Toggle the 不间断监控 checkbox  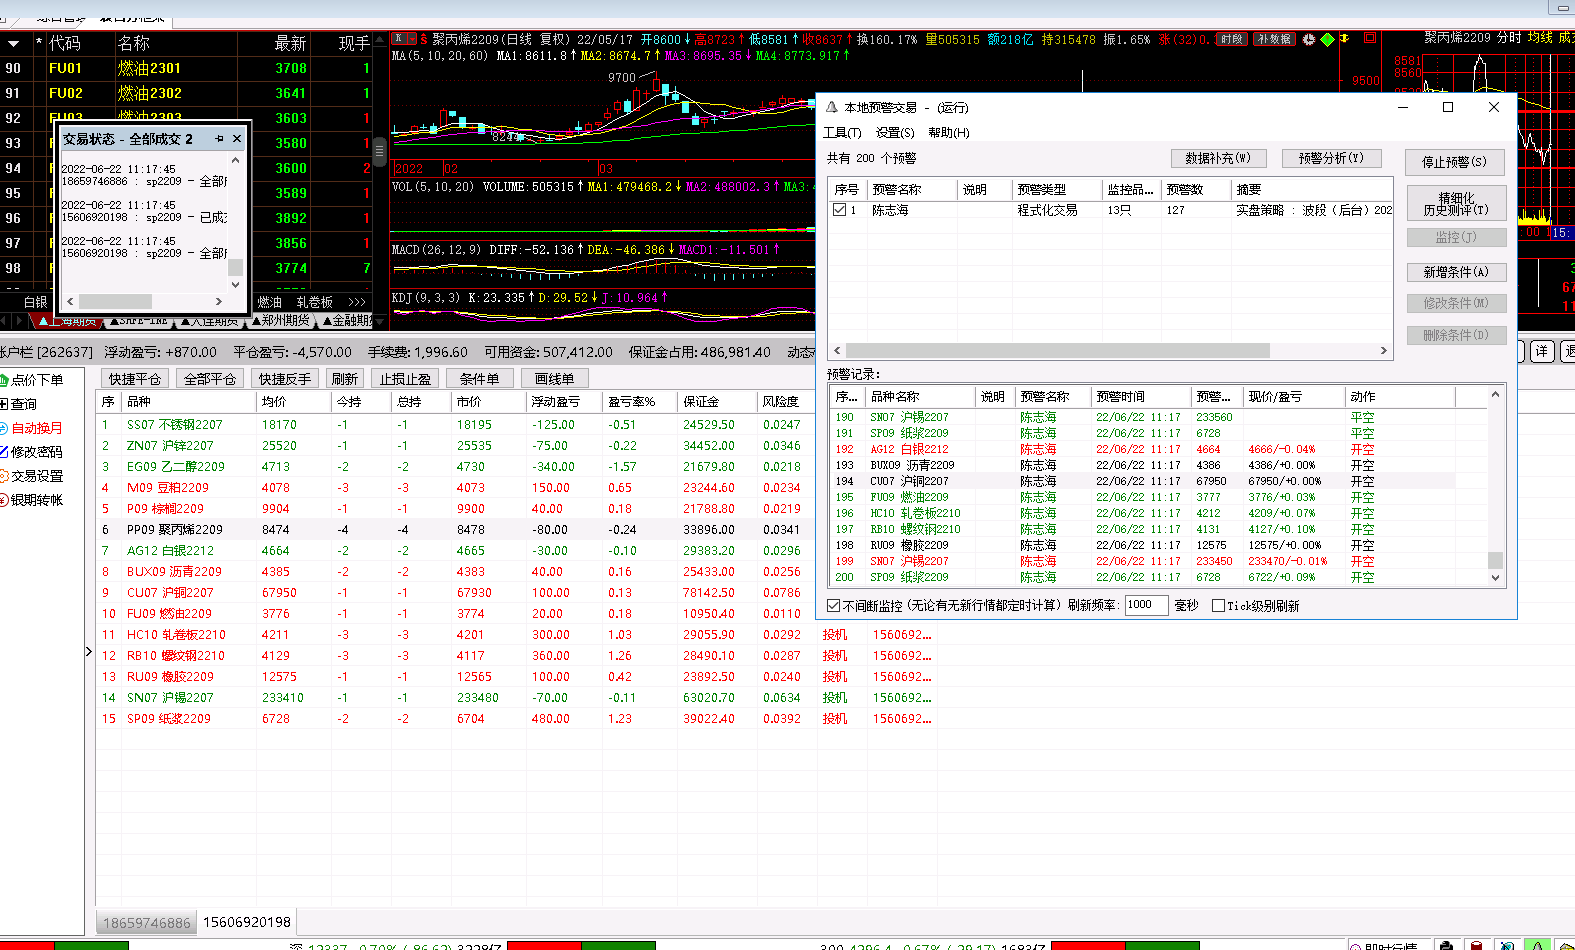coord(833,606)
